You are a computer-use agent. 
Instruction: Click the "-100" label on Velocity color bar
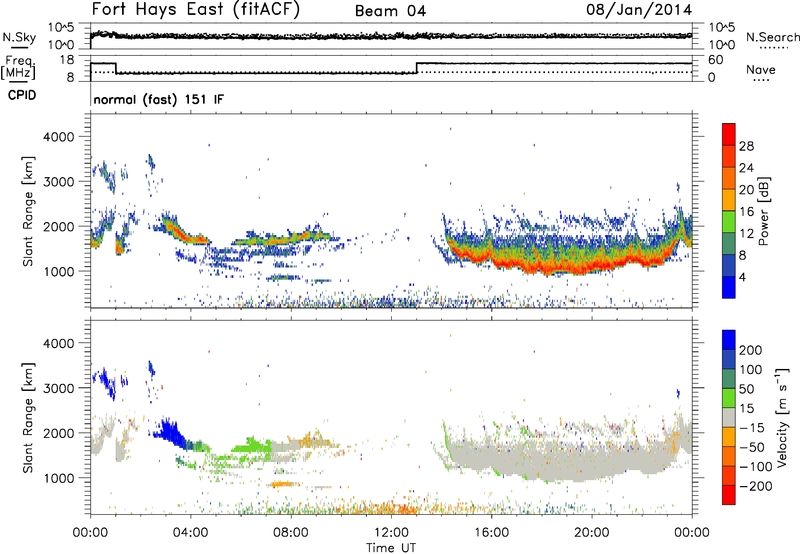pyautogui.click(x=756, y=467)
